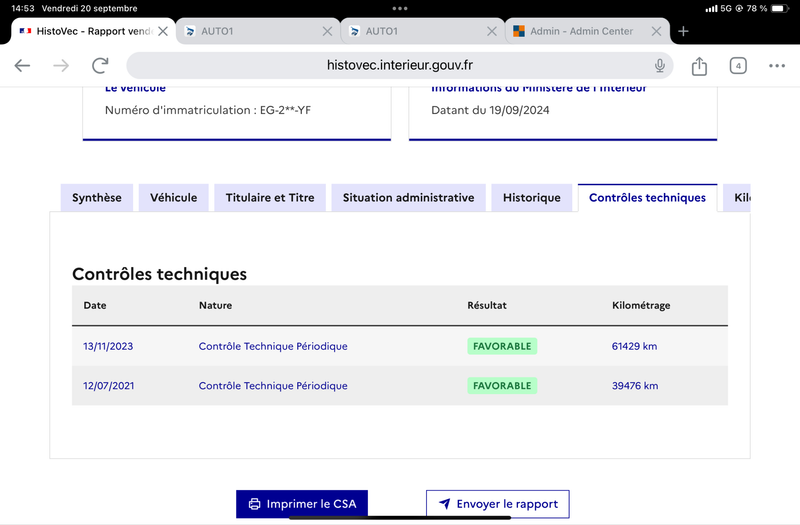The height and width of the screenshot is (525, 800).
Task: Open the Véhicule tab
Action: 173,197
